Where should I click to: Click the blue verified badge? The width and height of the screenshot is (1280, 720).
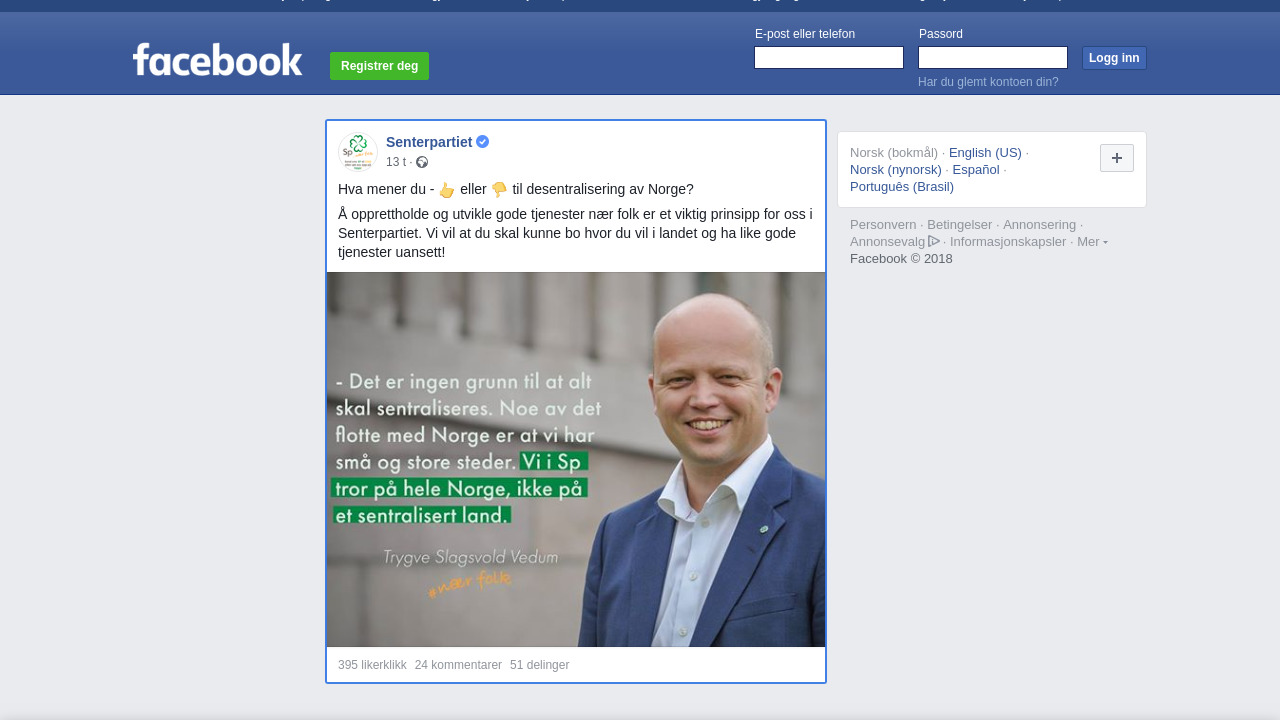point(483,142)
